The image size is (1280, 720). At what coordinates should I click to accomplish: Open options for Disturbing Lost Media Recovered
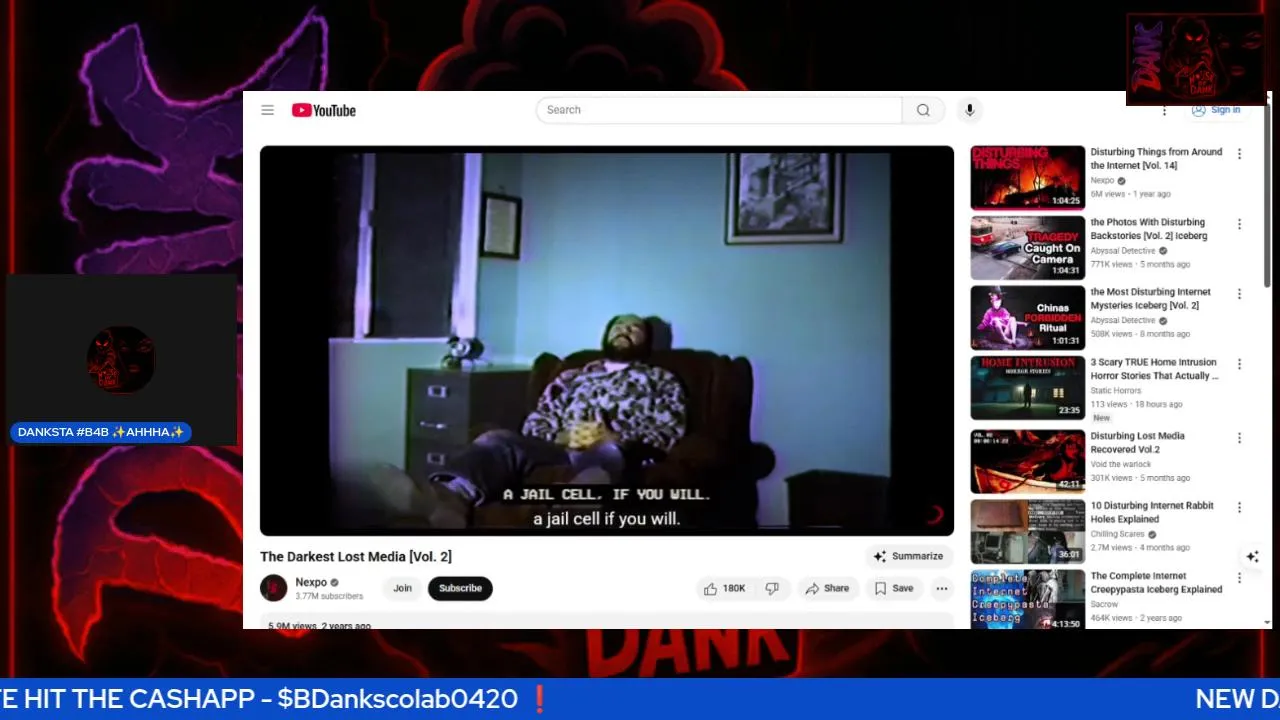point(1239,438)
